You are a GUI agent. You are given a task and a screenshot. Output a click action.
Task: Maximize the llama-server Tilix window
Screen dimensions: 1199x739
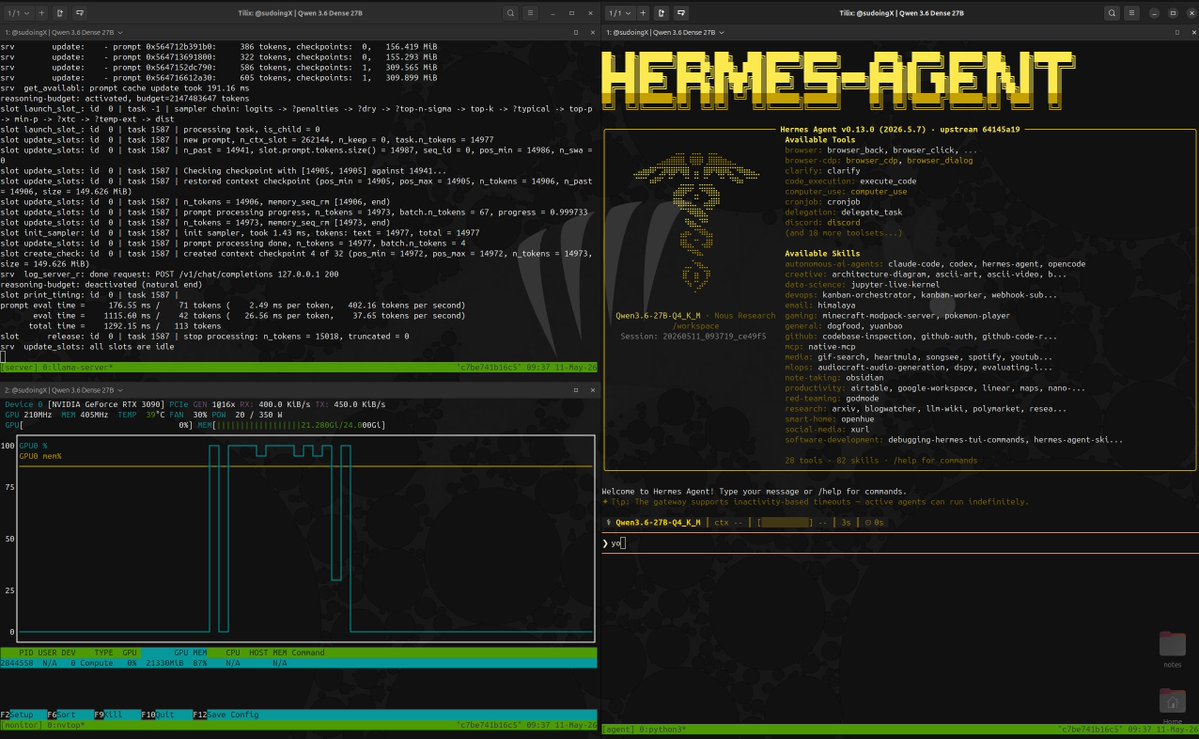(571, 13)
